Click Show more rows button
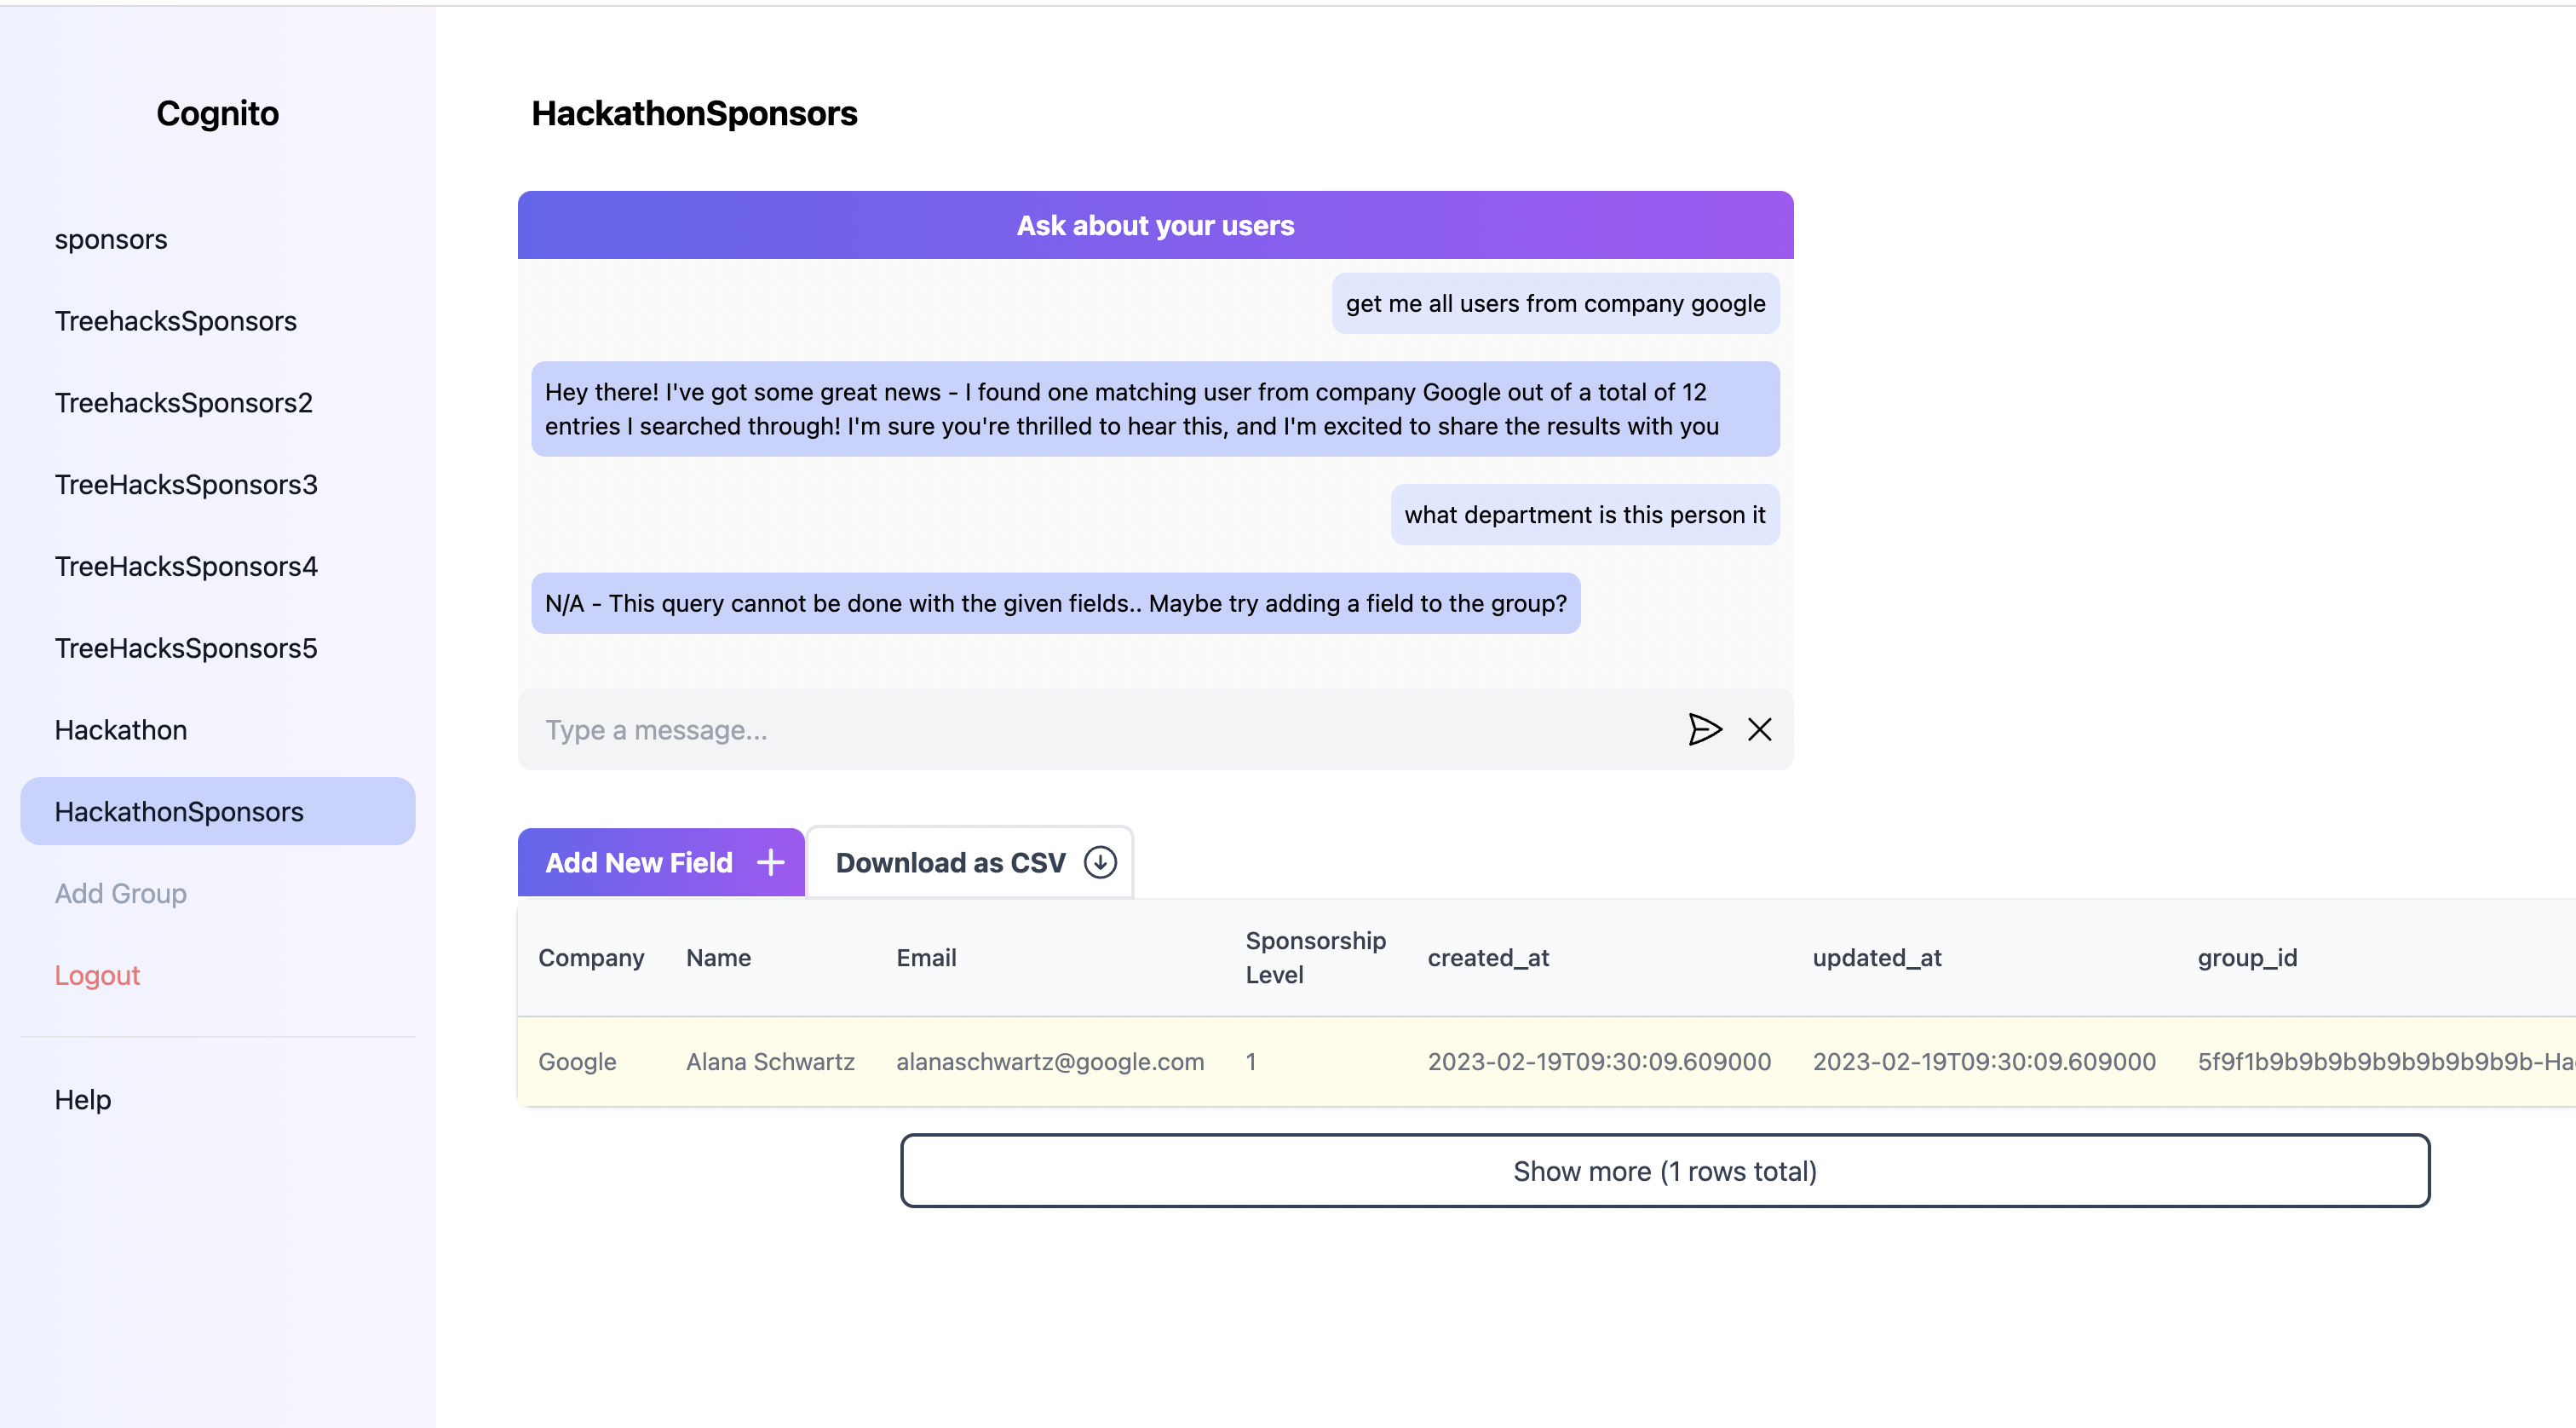This screenshot has width=2576, height=1428. (1664, 1170)
